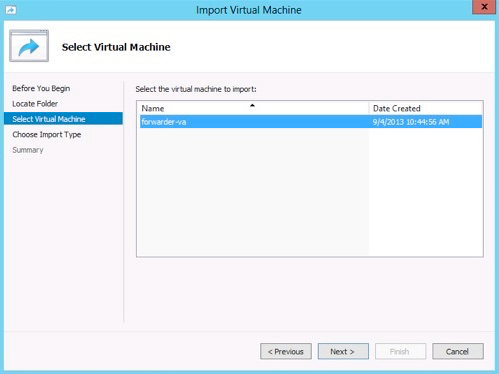Viewport: 499px width, 374px height.
Task: Sort the list by Date Created
Action: coord(425,108)
